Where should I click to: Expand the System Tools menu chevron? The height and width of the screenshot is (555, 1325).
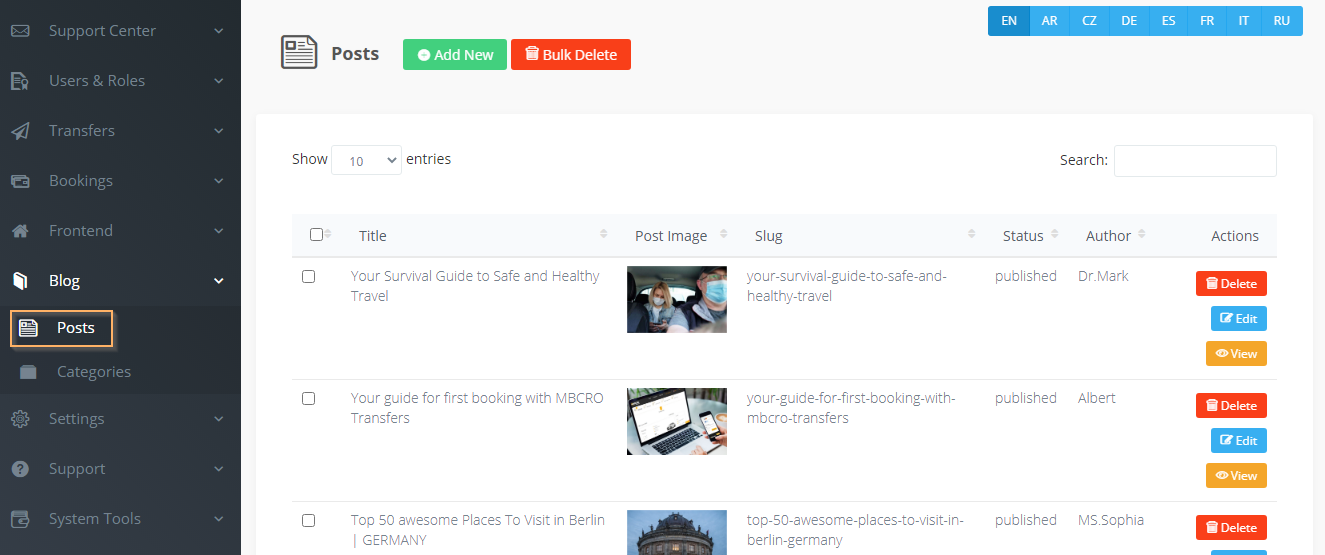pyautogui.click(x=219, y=519)
